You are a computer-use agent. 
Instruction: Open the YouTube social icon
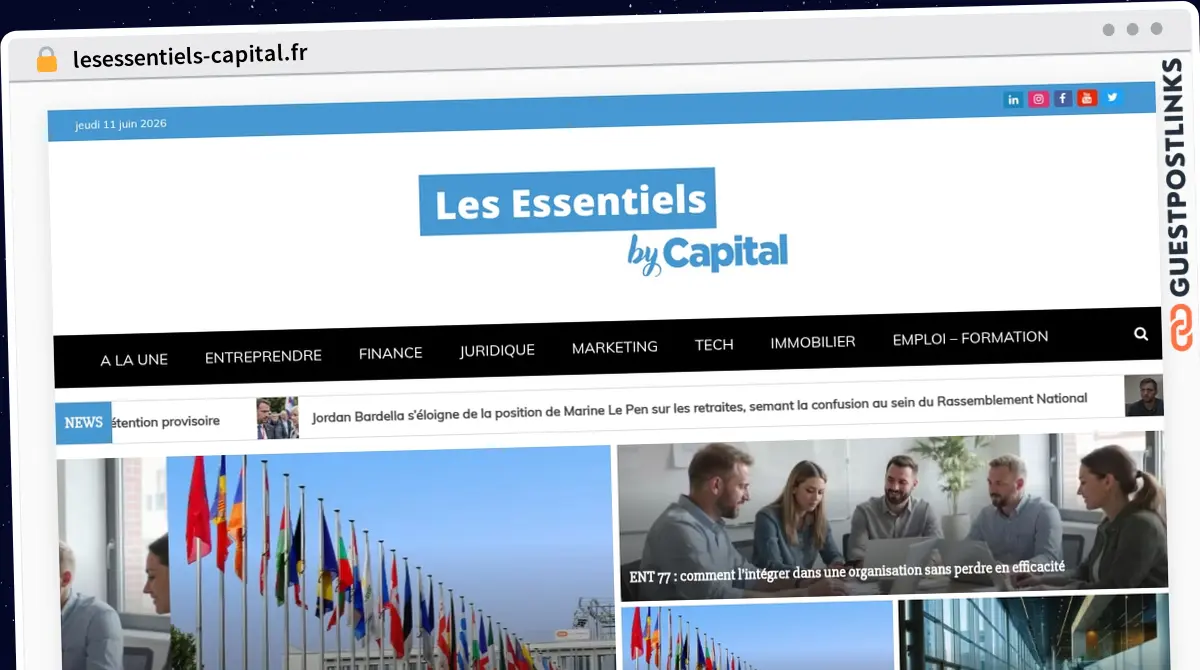(x=1087, y=98)
